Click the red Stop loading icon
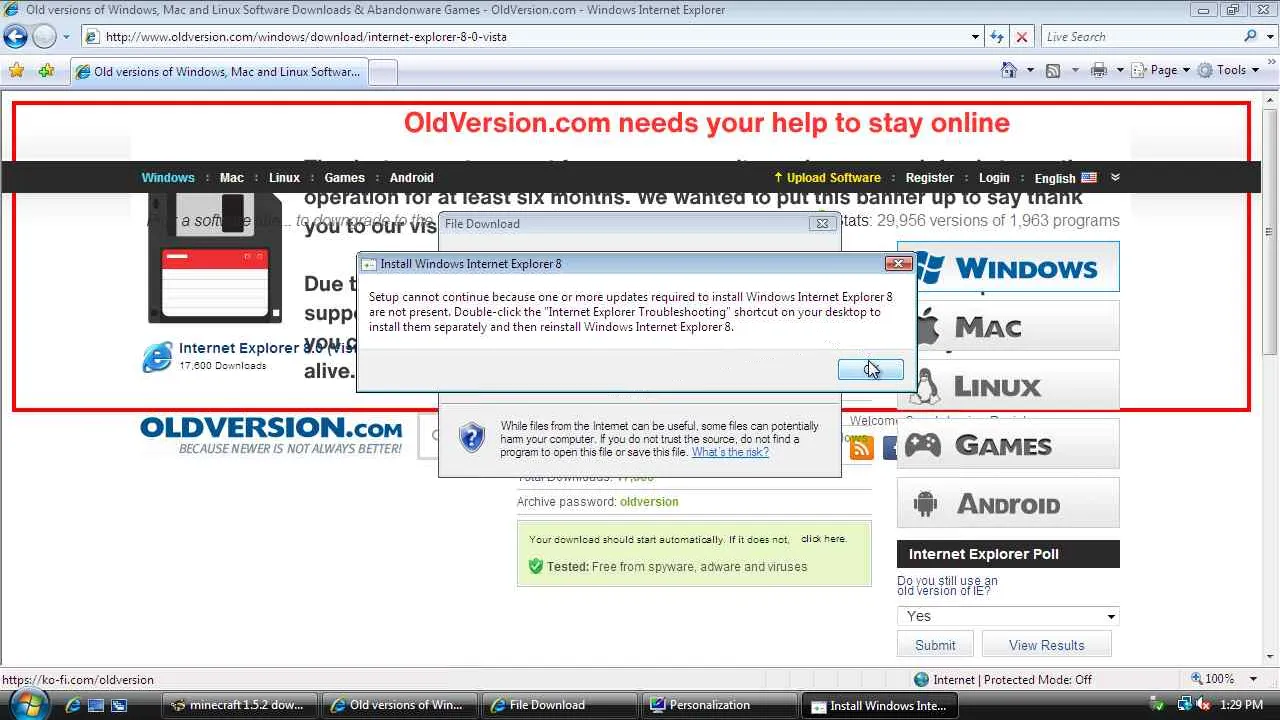 1021,37
